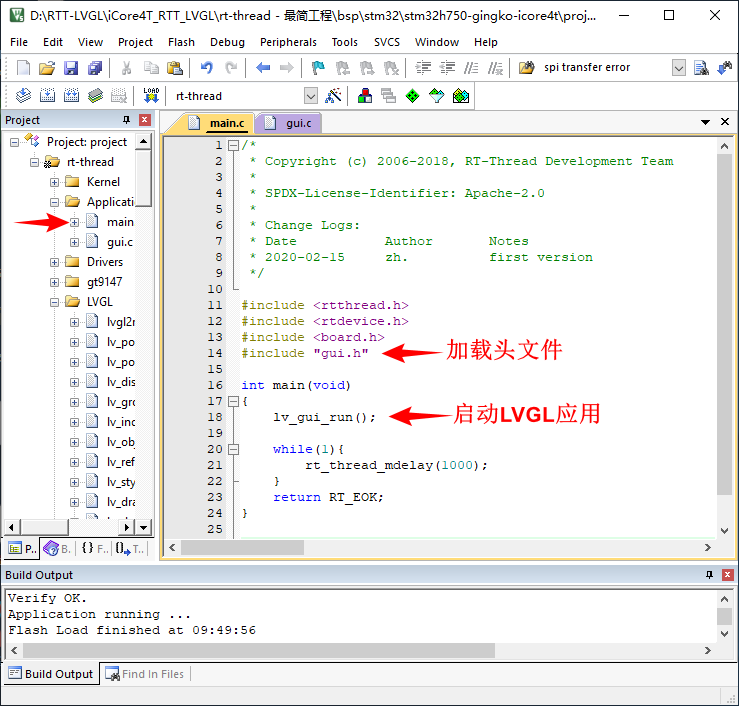
Task: Click the Undo arrow icon
Action: tap(206, 68)
